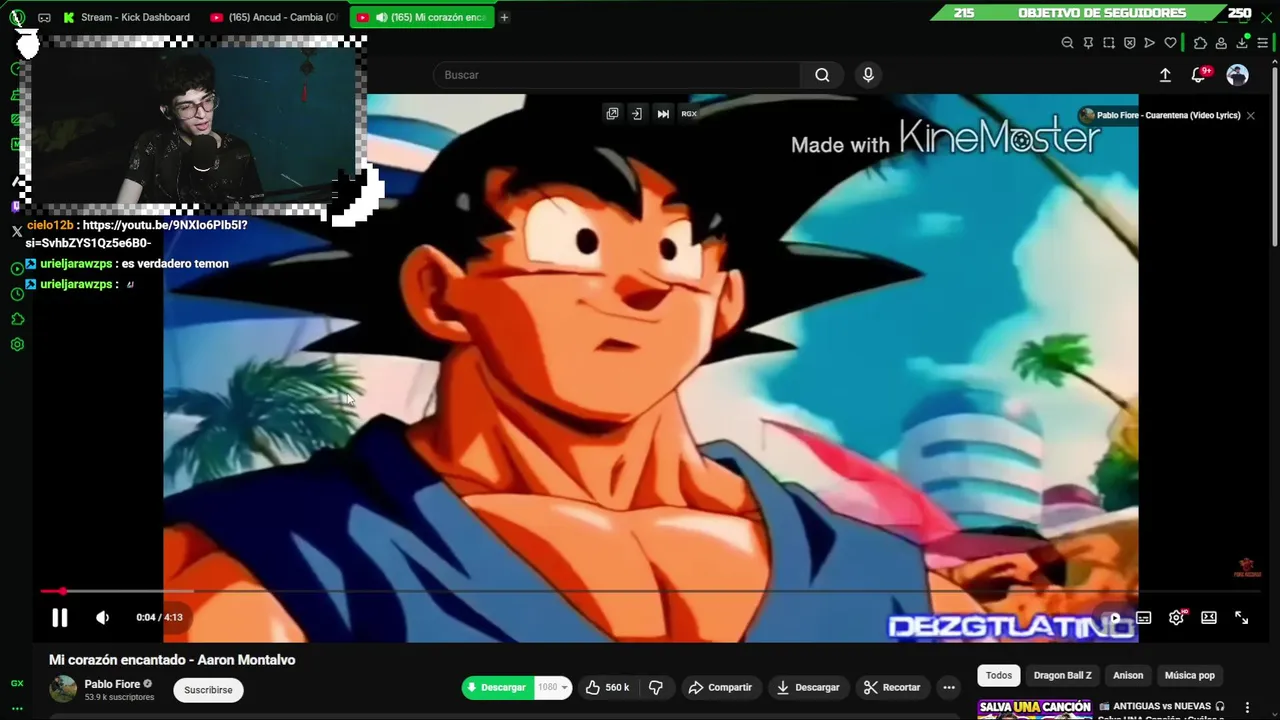The width and height of the screenshot is (1280, 720).
Task: Click the YouTube upload create icon
Action: [1165, 75]
